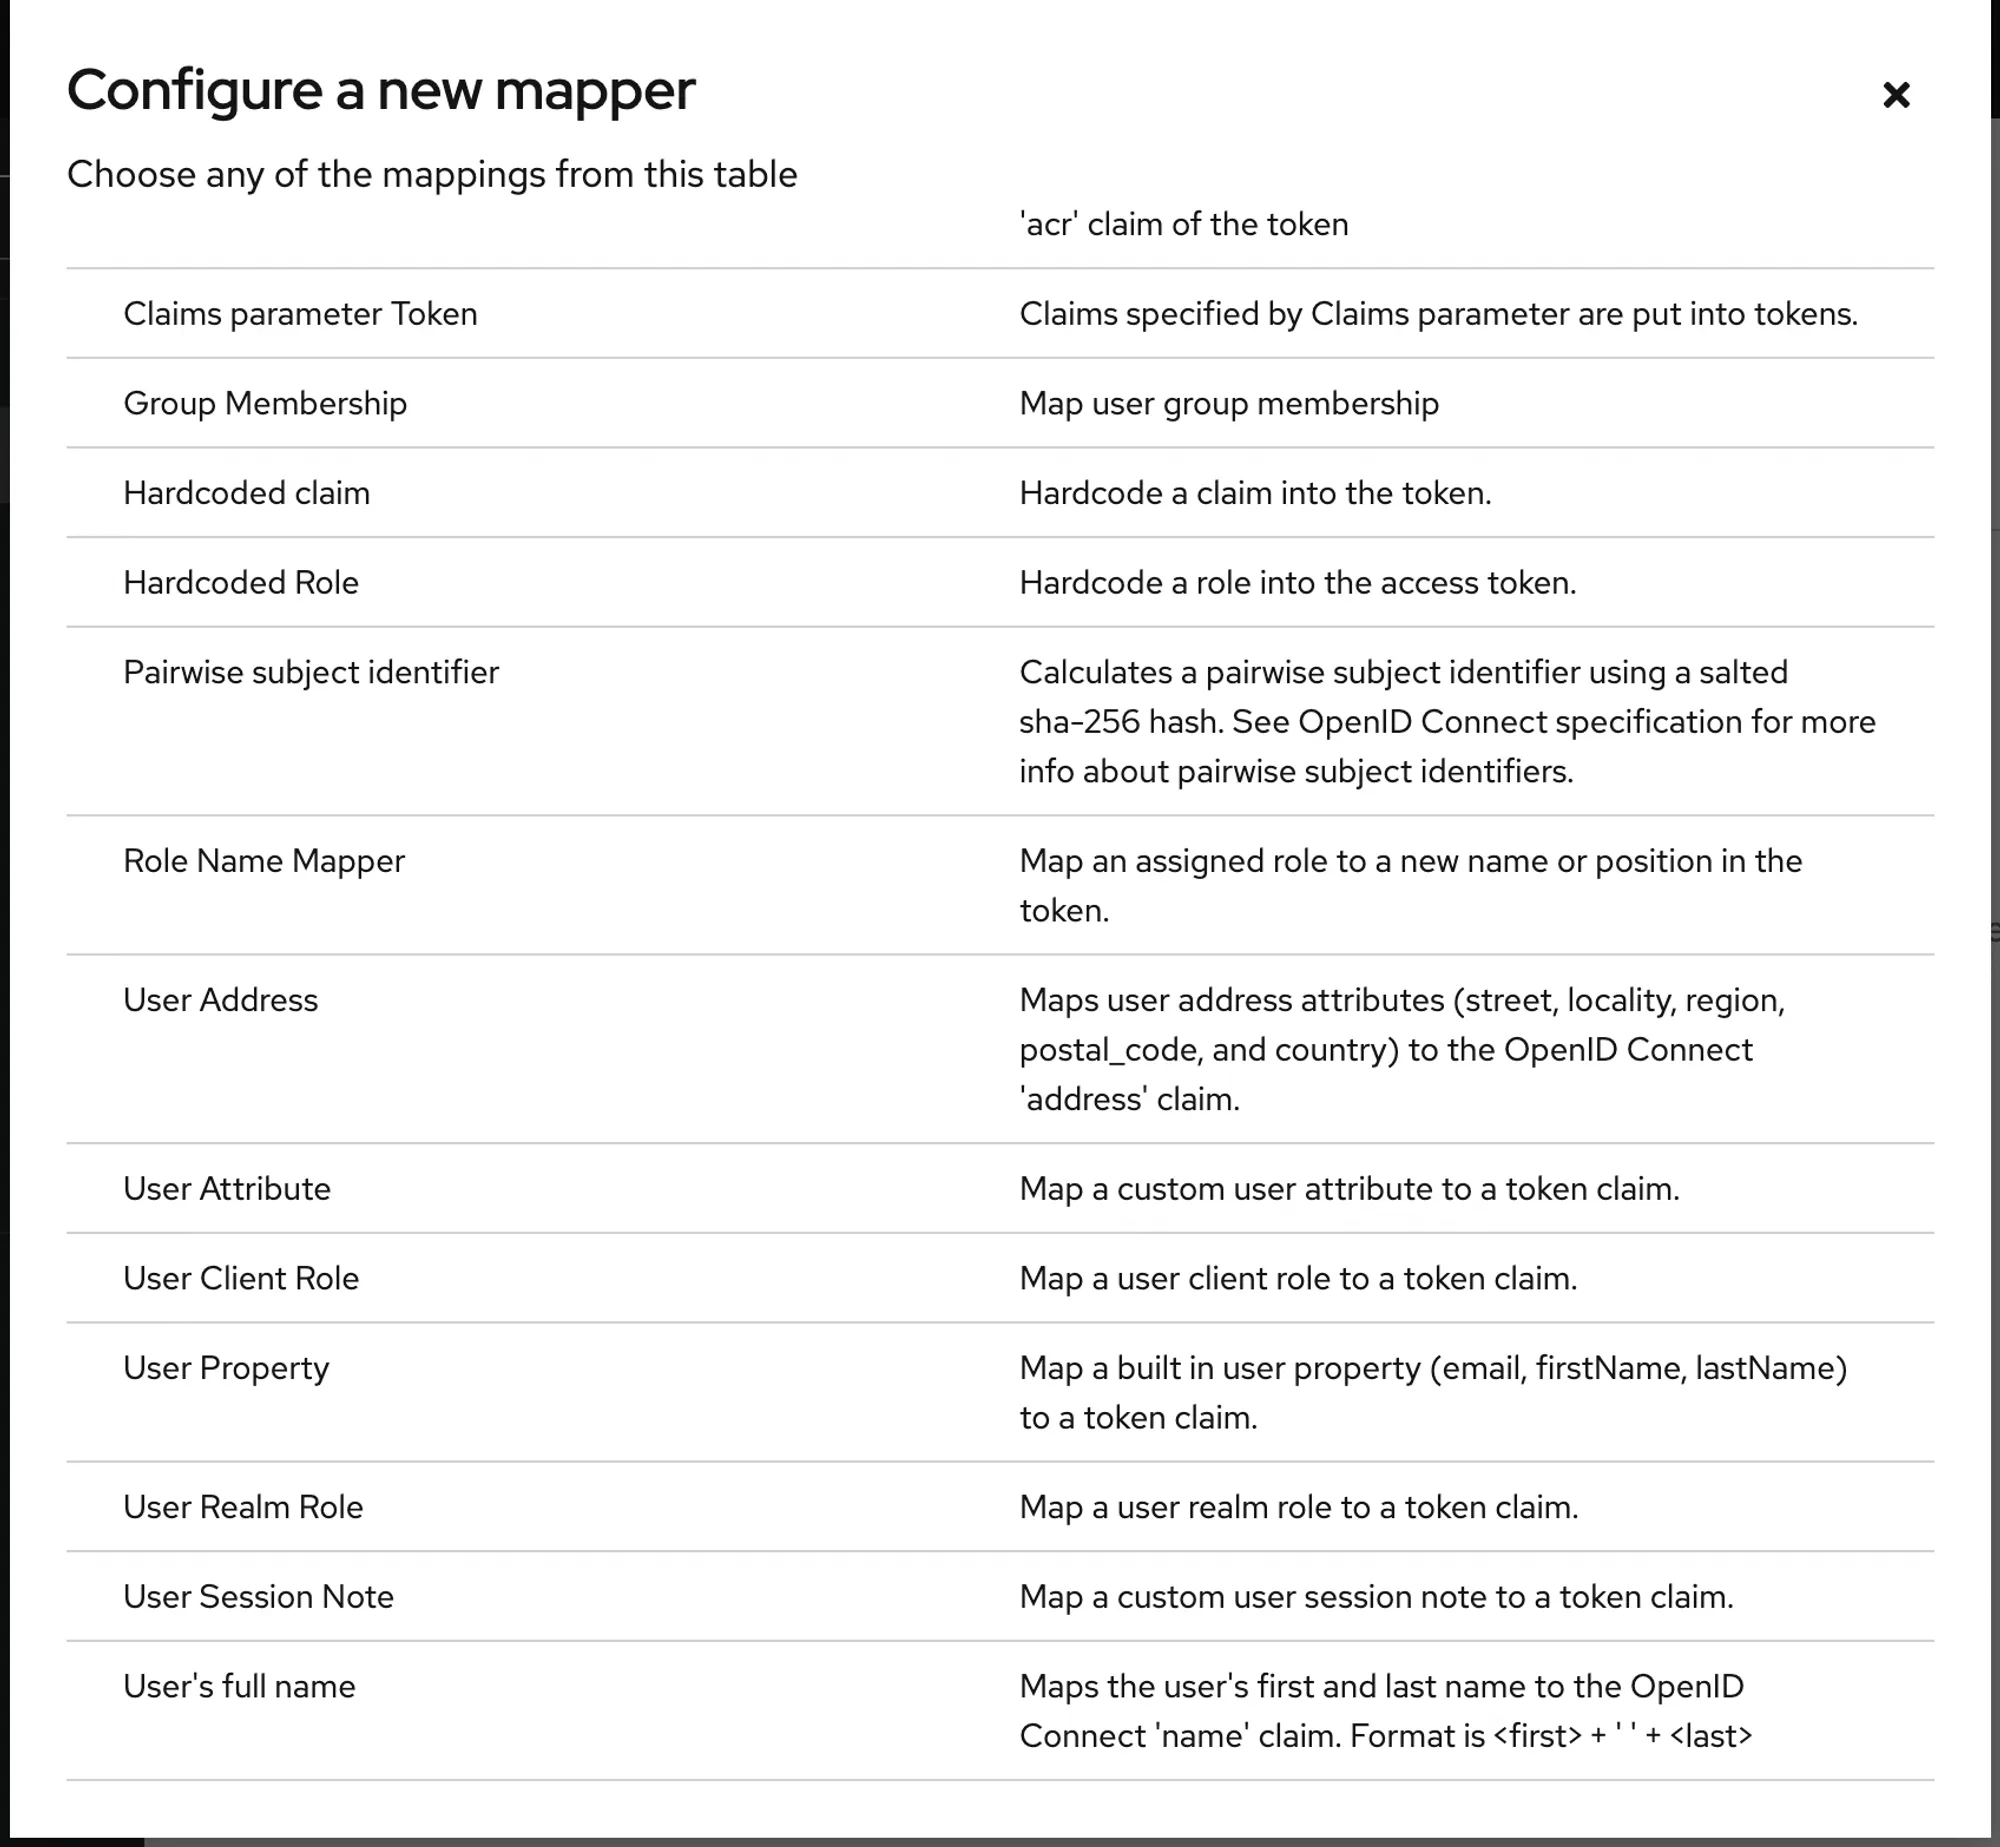2000x1847 pixels.
Task: Choose the User Client Role mapper
Action: (240, 1279)
